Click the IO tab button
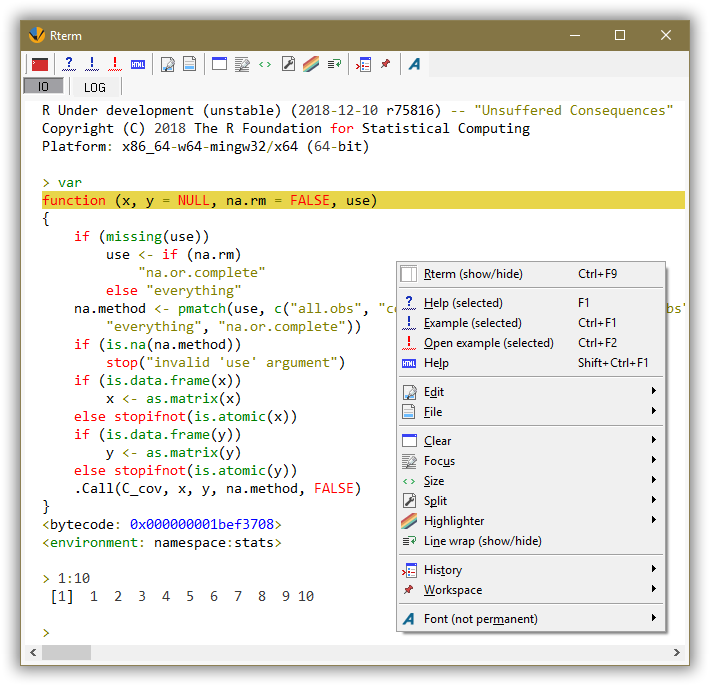This screenshot has height=686, width=710. pos(43,86)
